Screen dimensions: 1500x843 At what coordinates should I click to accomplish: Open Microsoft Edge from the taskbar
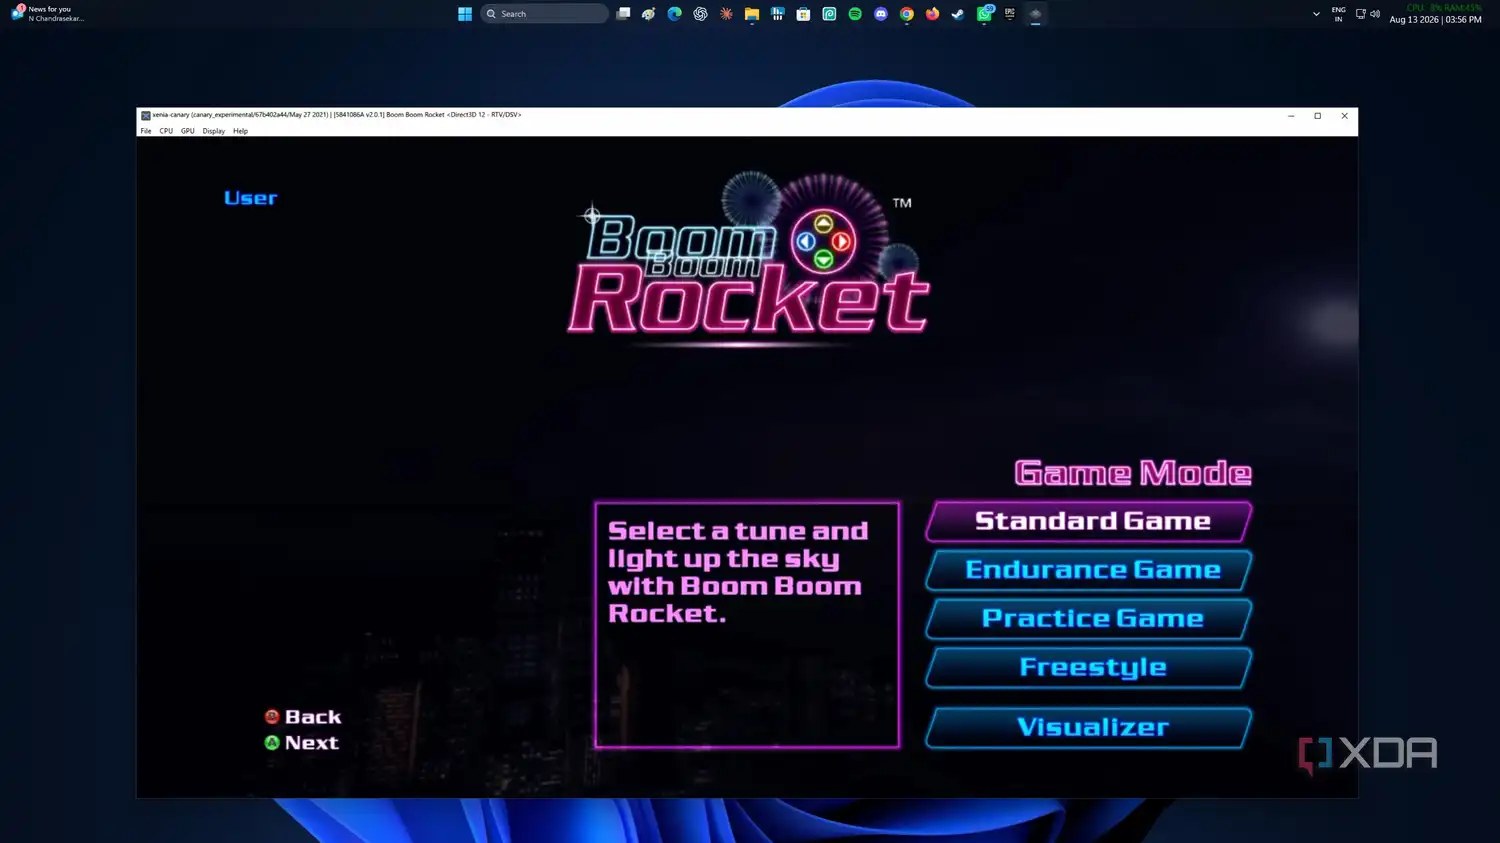tap(675, 14)
